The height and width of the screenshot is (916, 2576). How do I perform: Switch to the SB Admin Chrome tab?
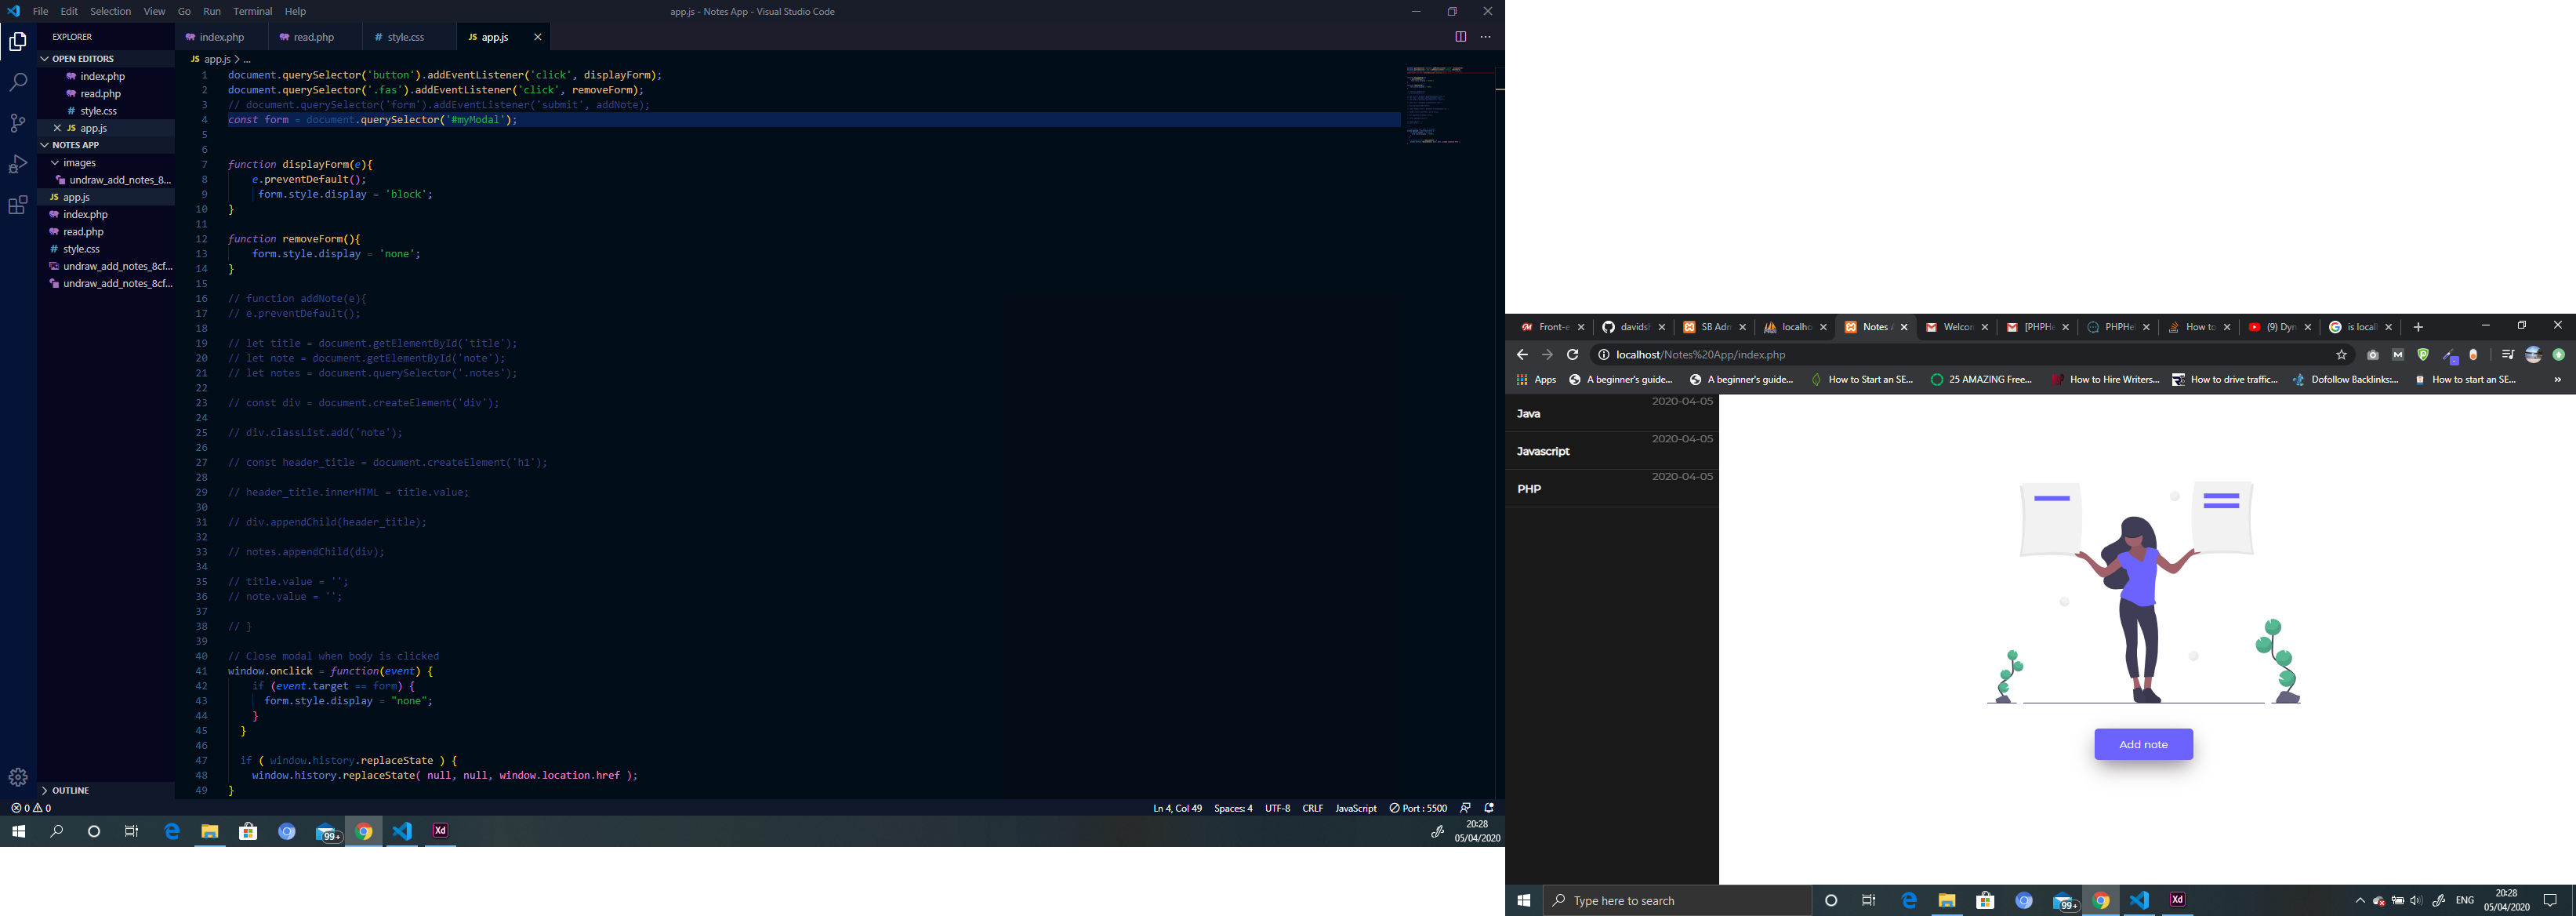point(1713,327)
